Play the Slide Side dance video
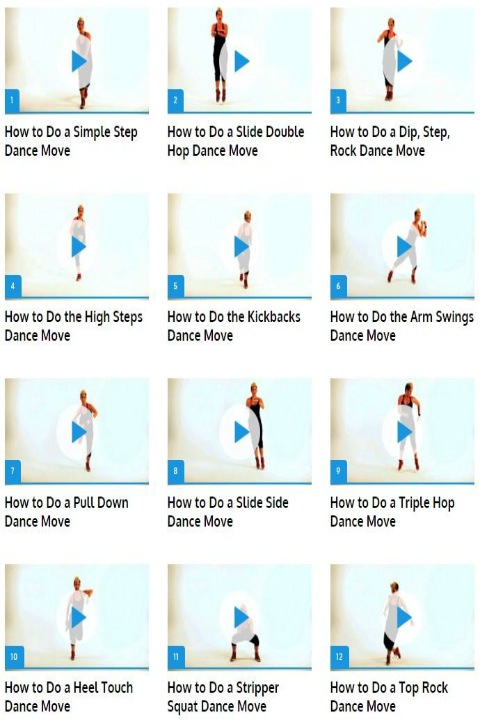Viewport: 480px width, 720px height. click(x=240, y=432)
